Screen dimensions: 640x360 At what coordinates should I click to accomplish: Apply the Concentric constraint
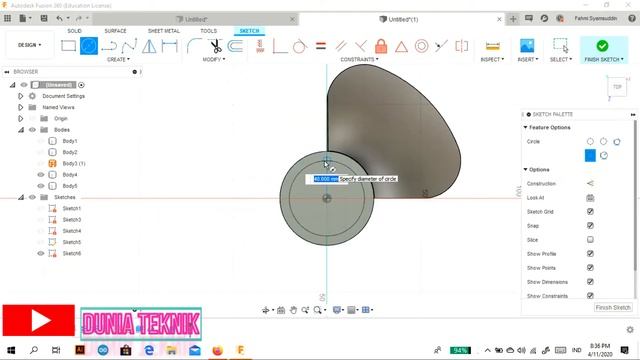coord(421,46)
